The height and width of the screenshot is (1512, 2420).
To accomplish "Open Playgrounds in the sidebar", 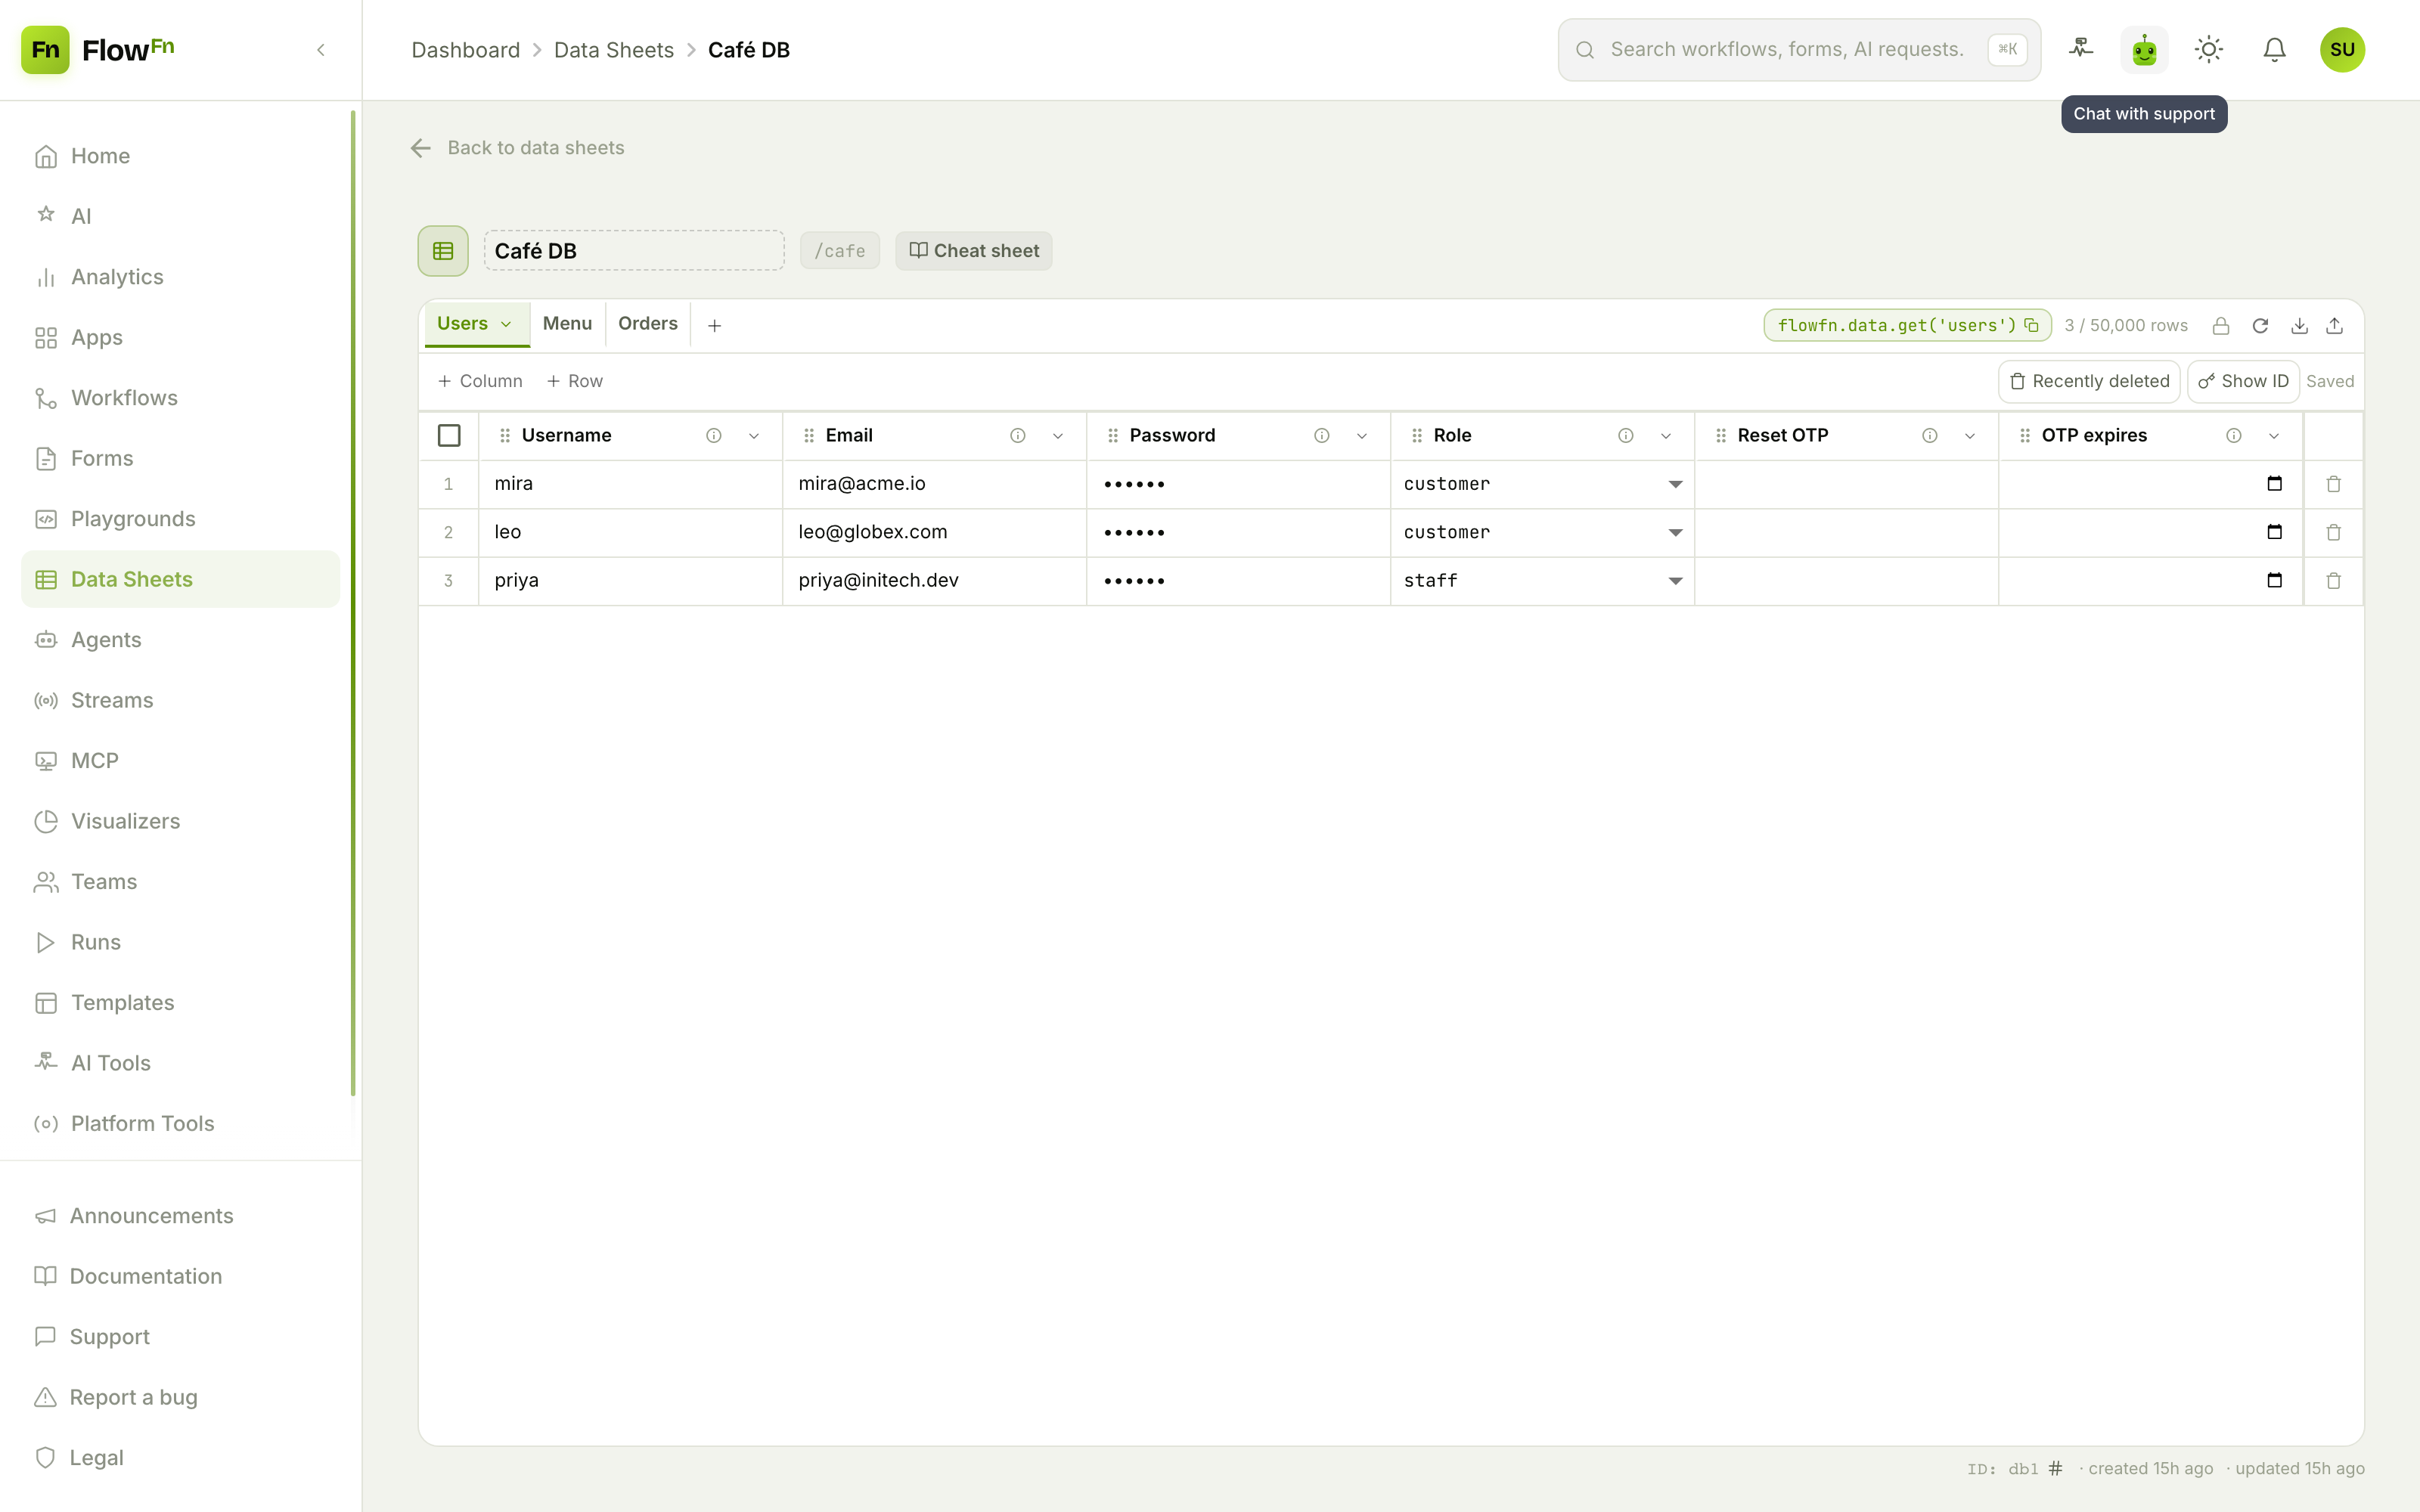I will [180, 519].
